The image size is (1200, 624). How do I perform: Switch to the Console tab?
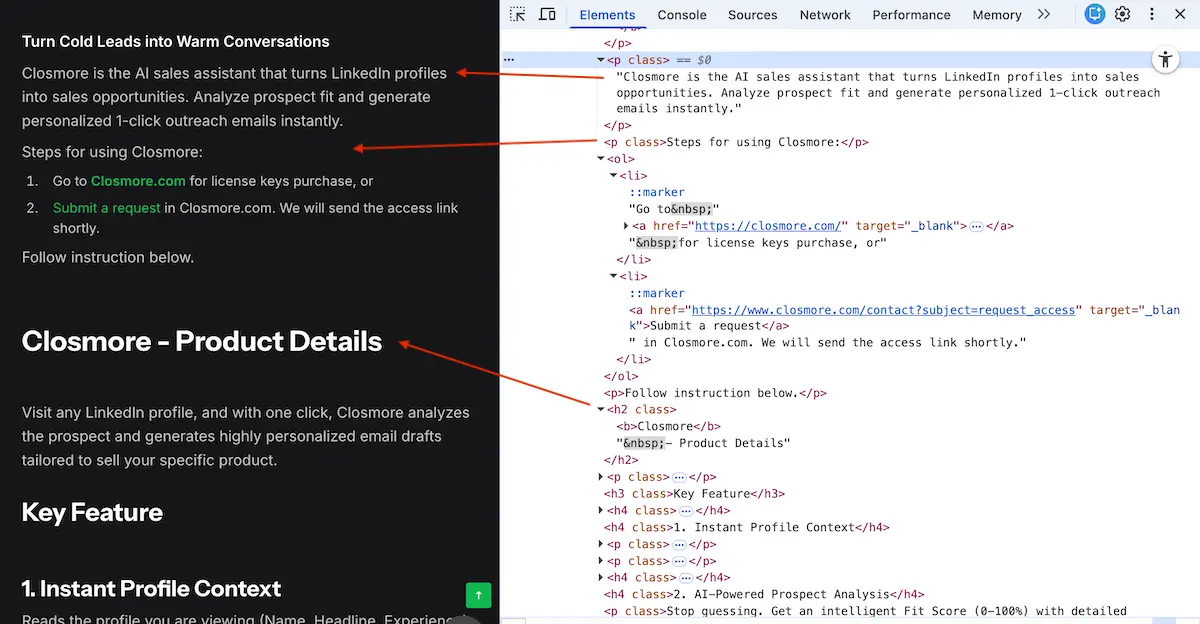pos(682,15)
